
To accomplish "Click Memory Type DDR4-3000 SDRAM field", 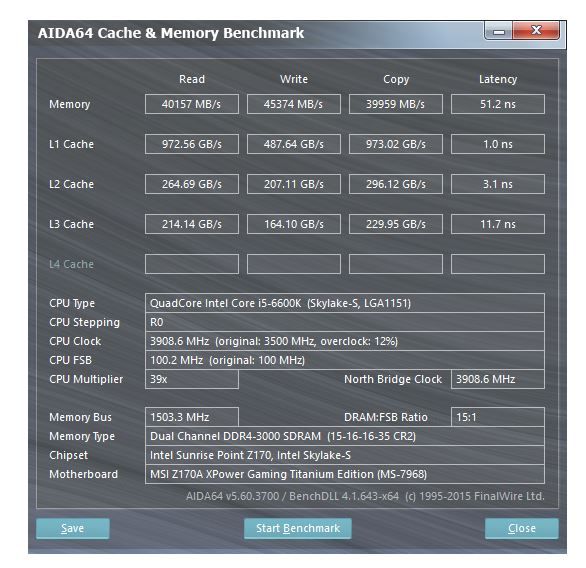I will 345,436.
